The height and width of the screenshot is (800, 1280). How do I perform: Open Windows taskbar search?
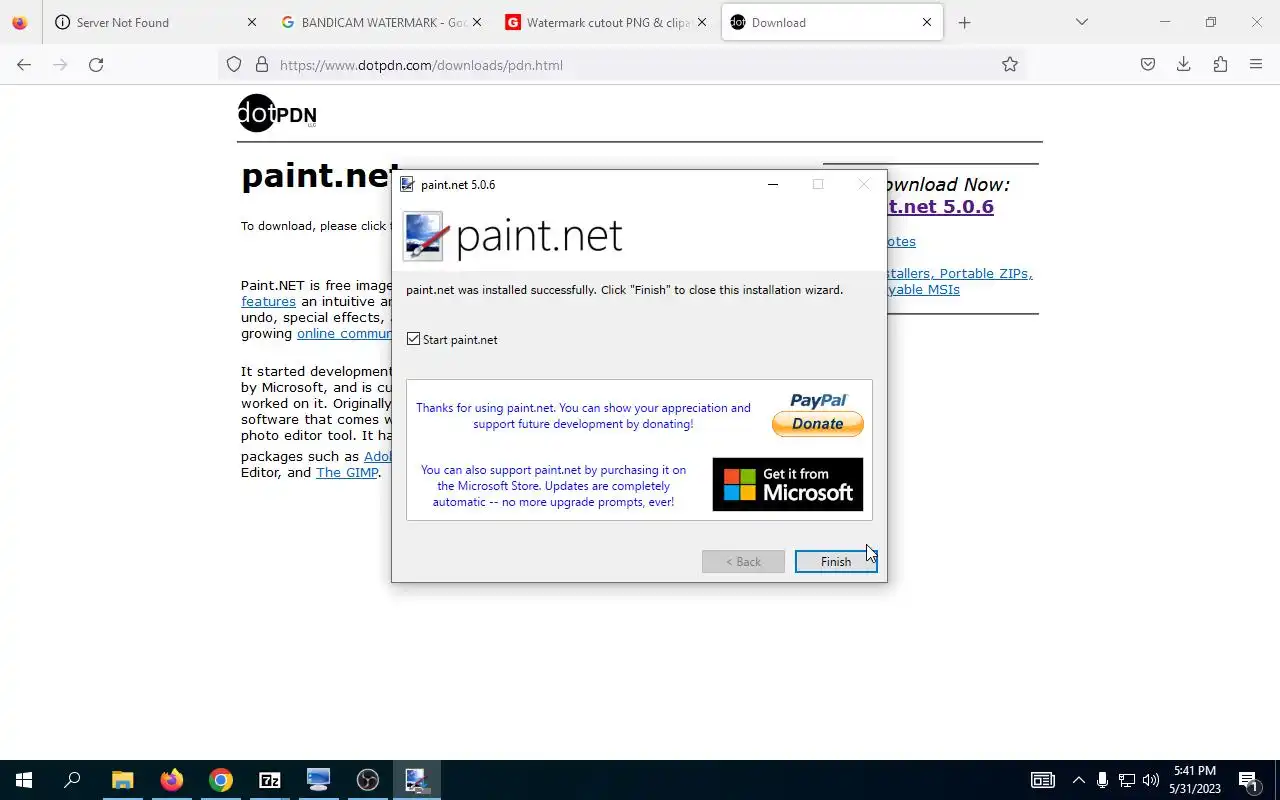tap(72, 780)
